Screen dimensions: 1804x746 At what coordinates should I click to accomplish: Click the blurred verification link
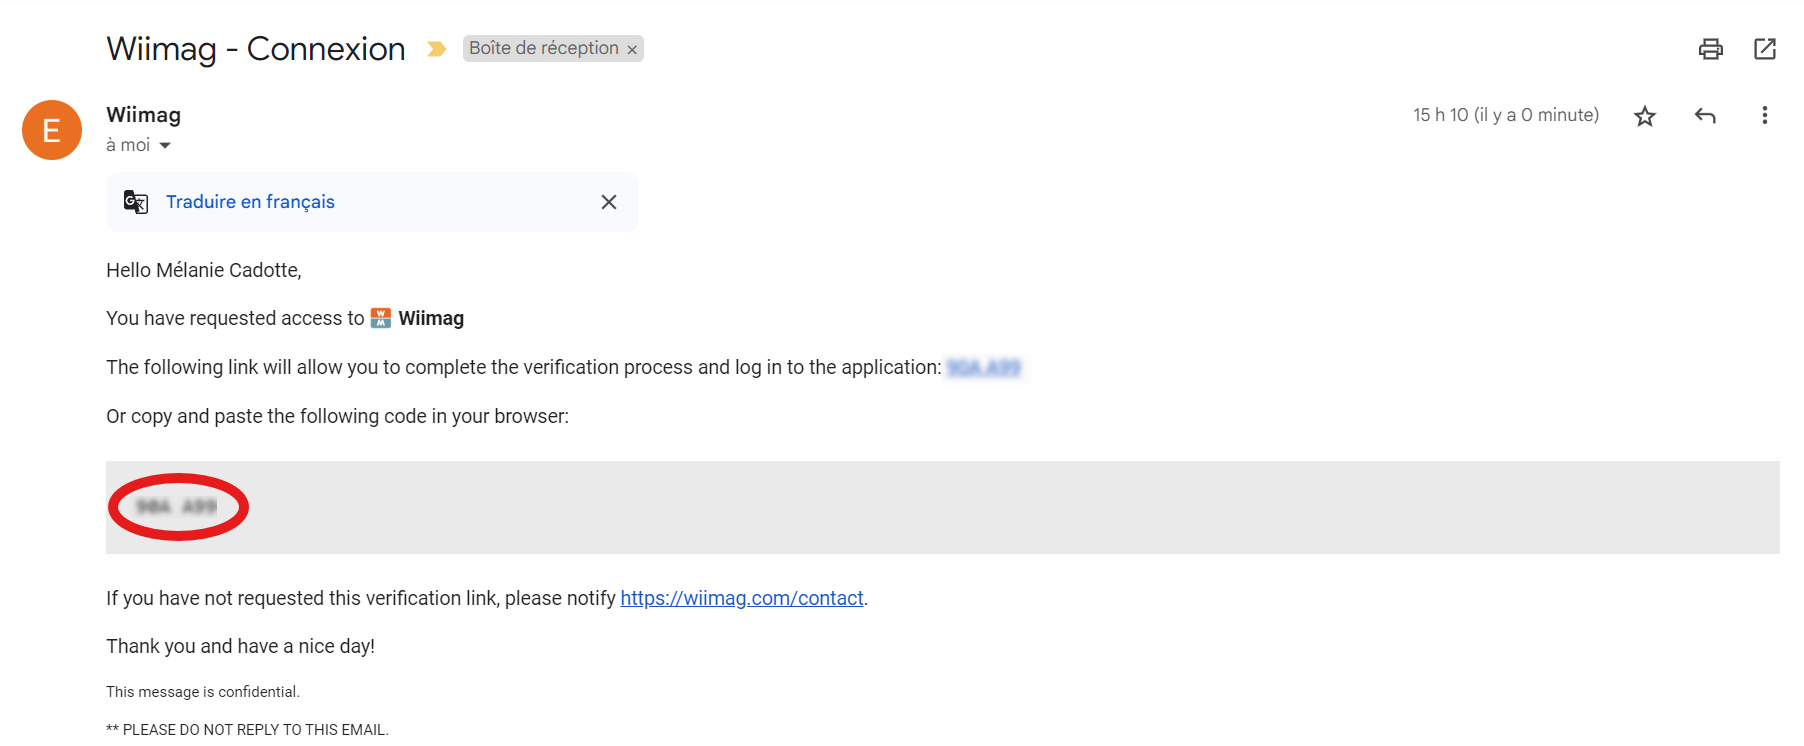(984, 368)
